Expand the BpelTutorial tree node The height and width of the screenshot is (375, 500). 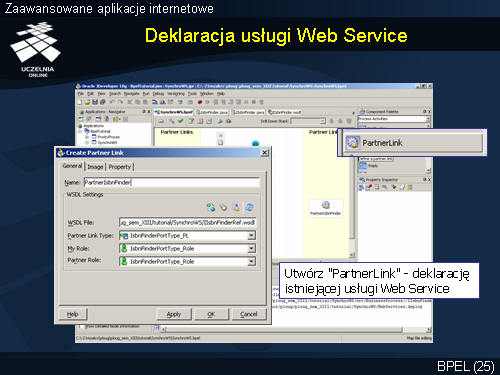point(80,131)
